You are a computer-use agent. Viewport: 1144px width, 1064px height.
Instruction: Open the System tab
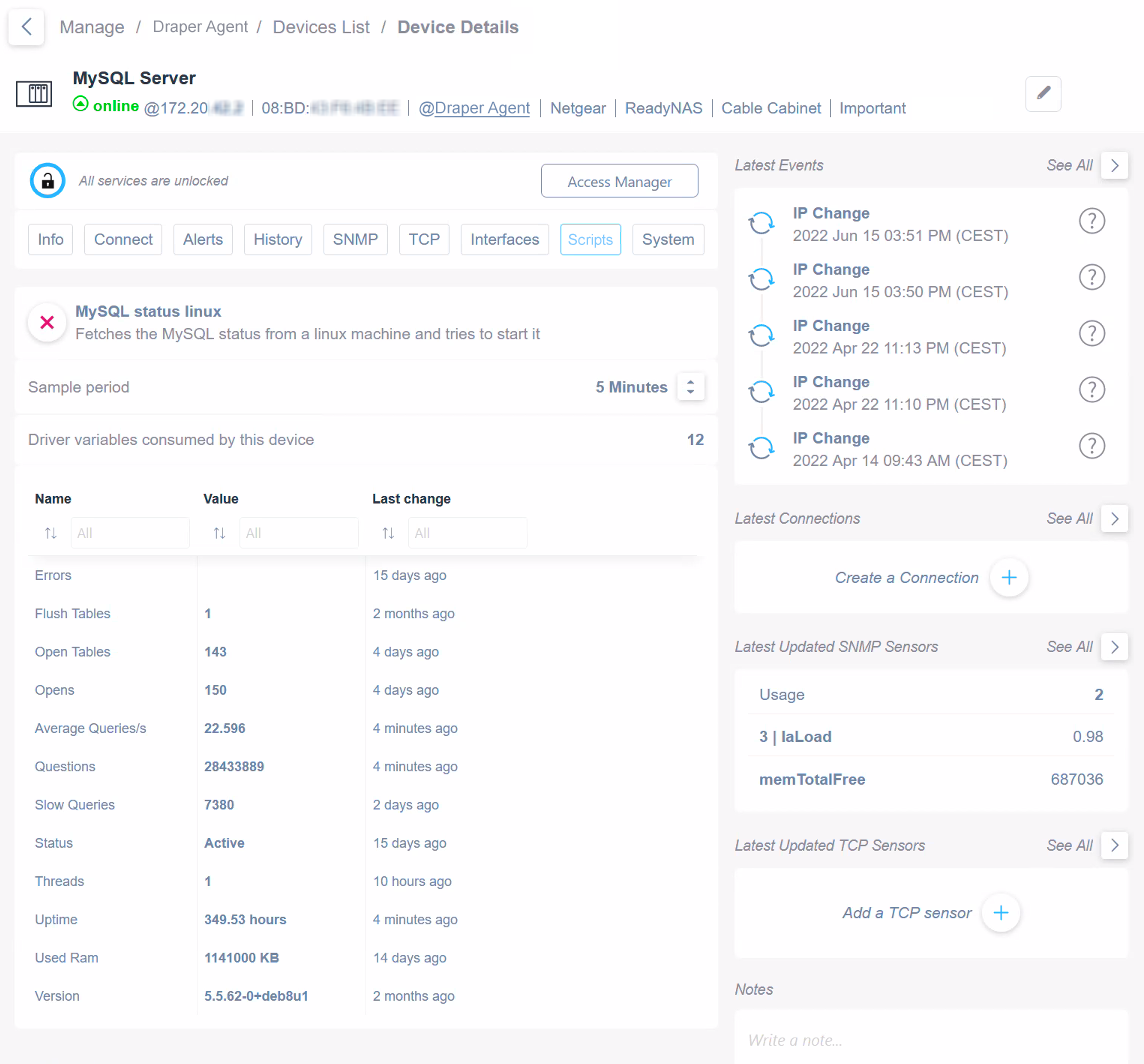668,239
